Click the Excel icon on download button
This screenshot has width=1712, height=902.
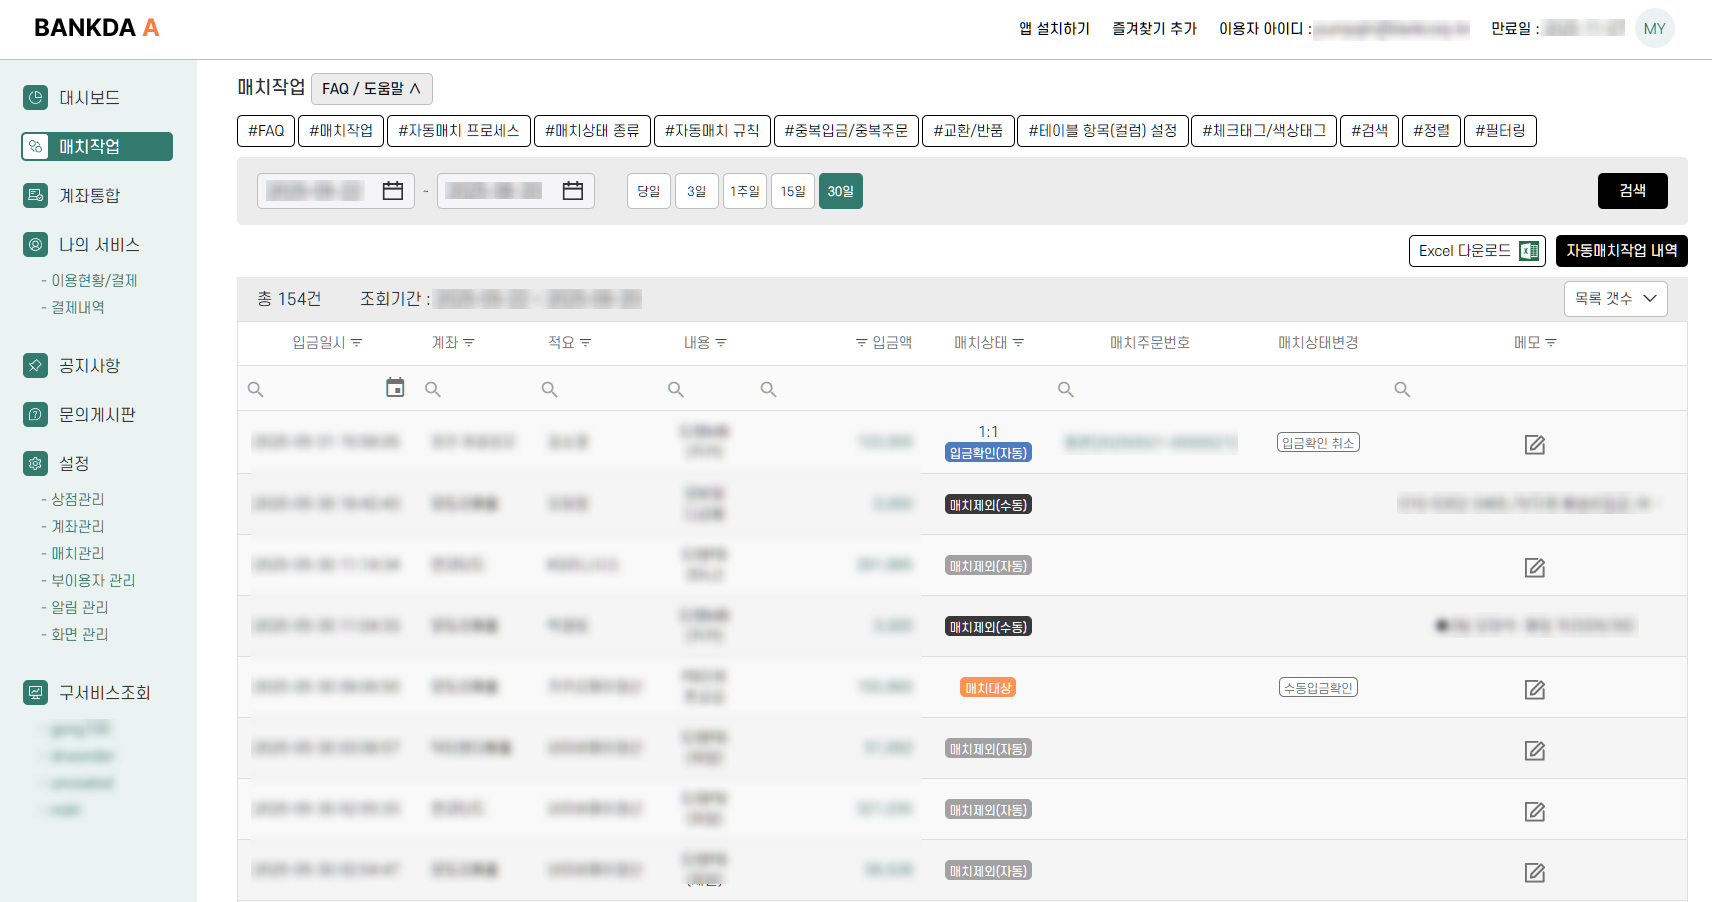coord(1528,251)
